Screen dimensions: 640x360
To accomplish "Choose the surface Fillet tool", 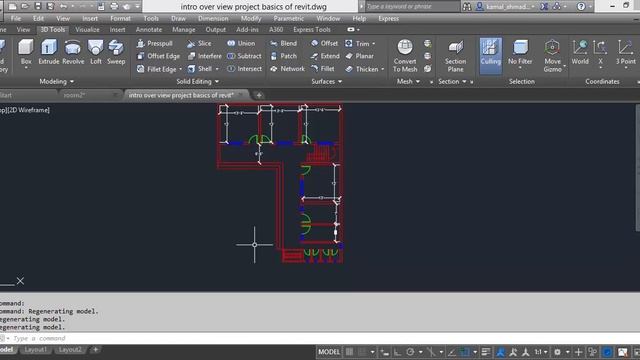I will pos(322,69).
